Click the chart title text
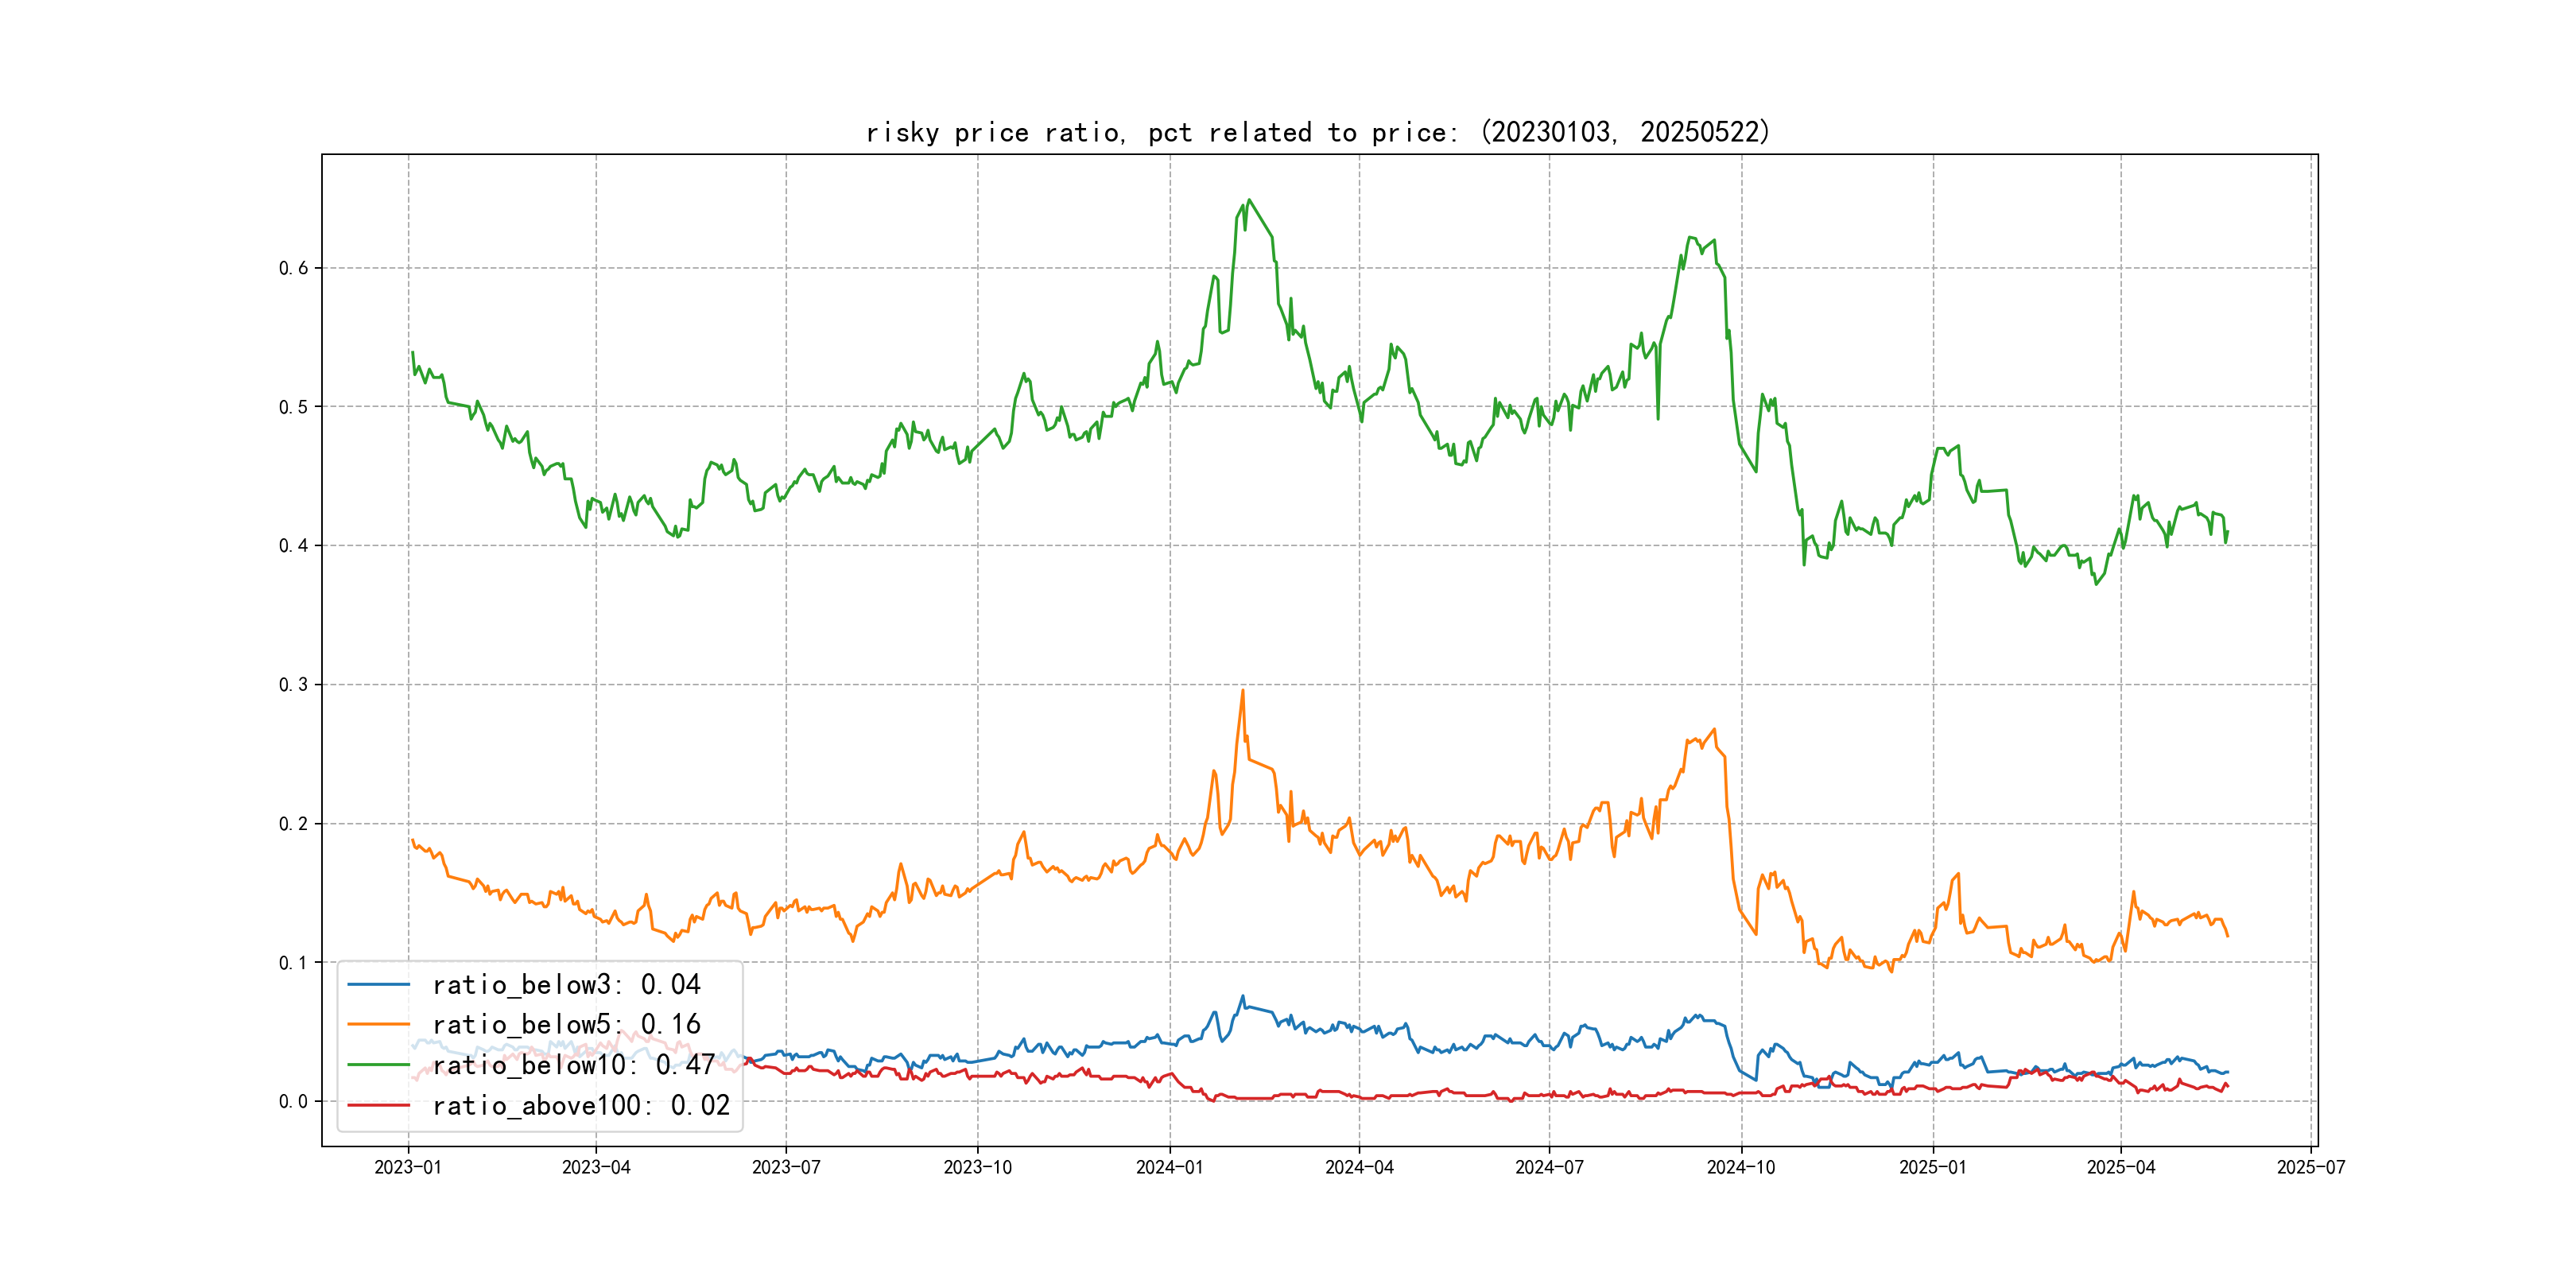This screenshot has width=2576, height=1288. tap(1317, 132)
